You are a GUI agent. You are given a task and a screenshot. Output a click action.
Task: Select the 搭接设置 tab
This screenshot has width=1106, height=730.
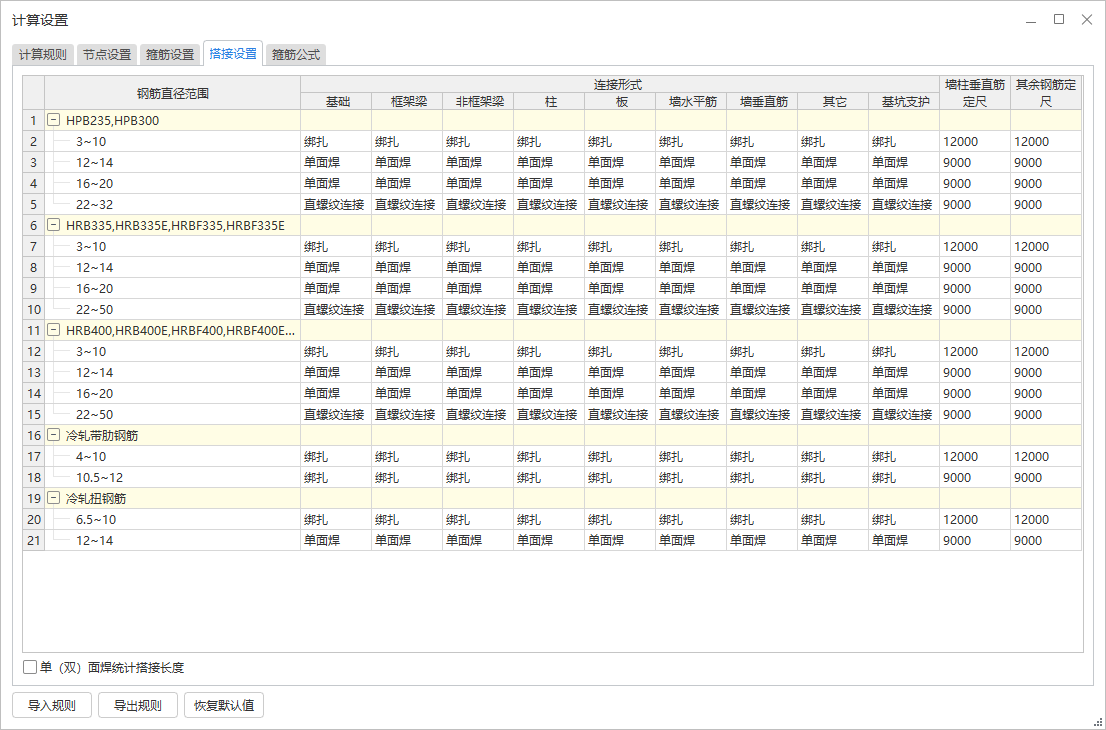[x=233, y=54]
